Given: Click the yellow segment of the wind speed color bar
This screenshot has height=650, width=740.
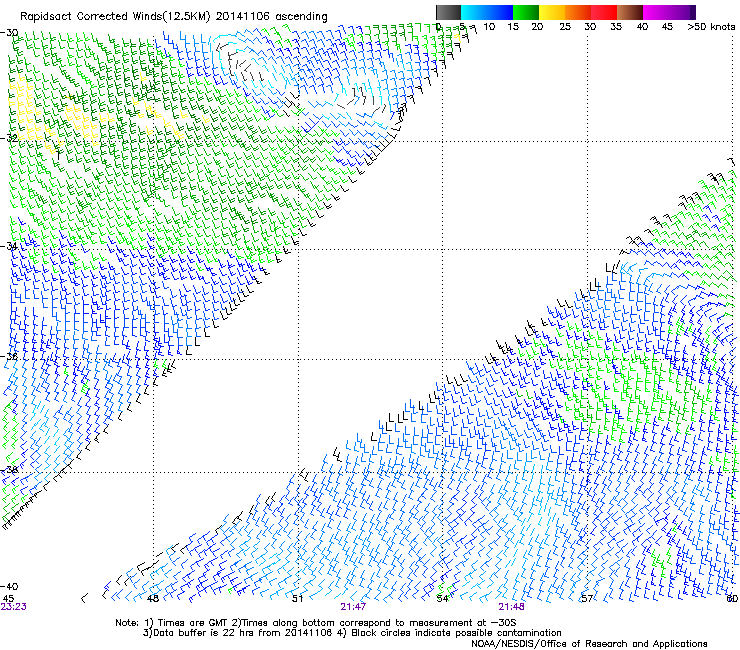Looking at the screenshot, I should click(x=552, y=12).
